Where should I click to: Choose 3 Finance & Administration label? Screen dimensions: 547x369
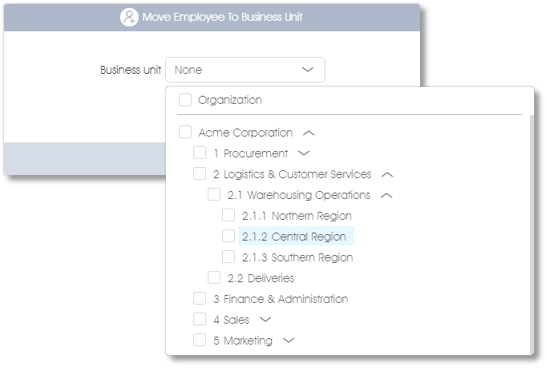281,299
